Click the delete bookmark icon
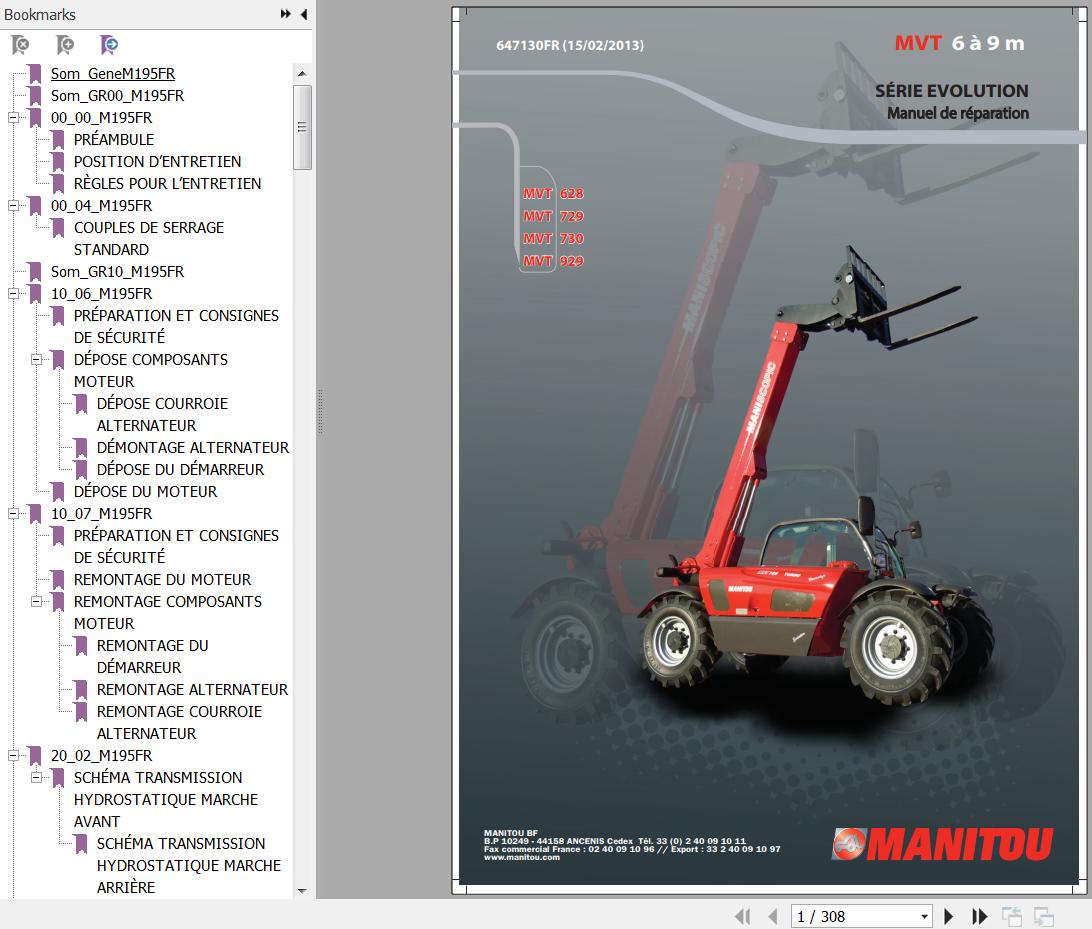 pyautogui.click(x=21, y=45)
